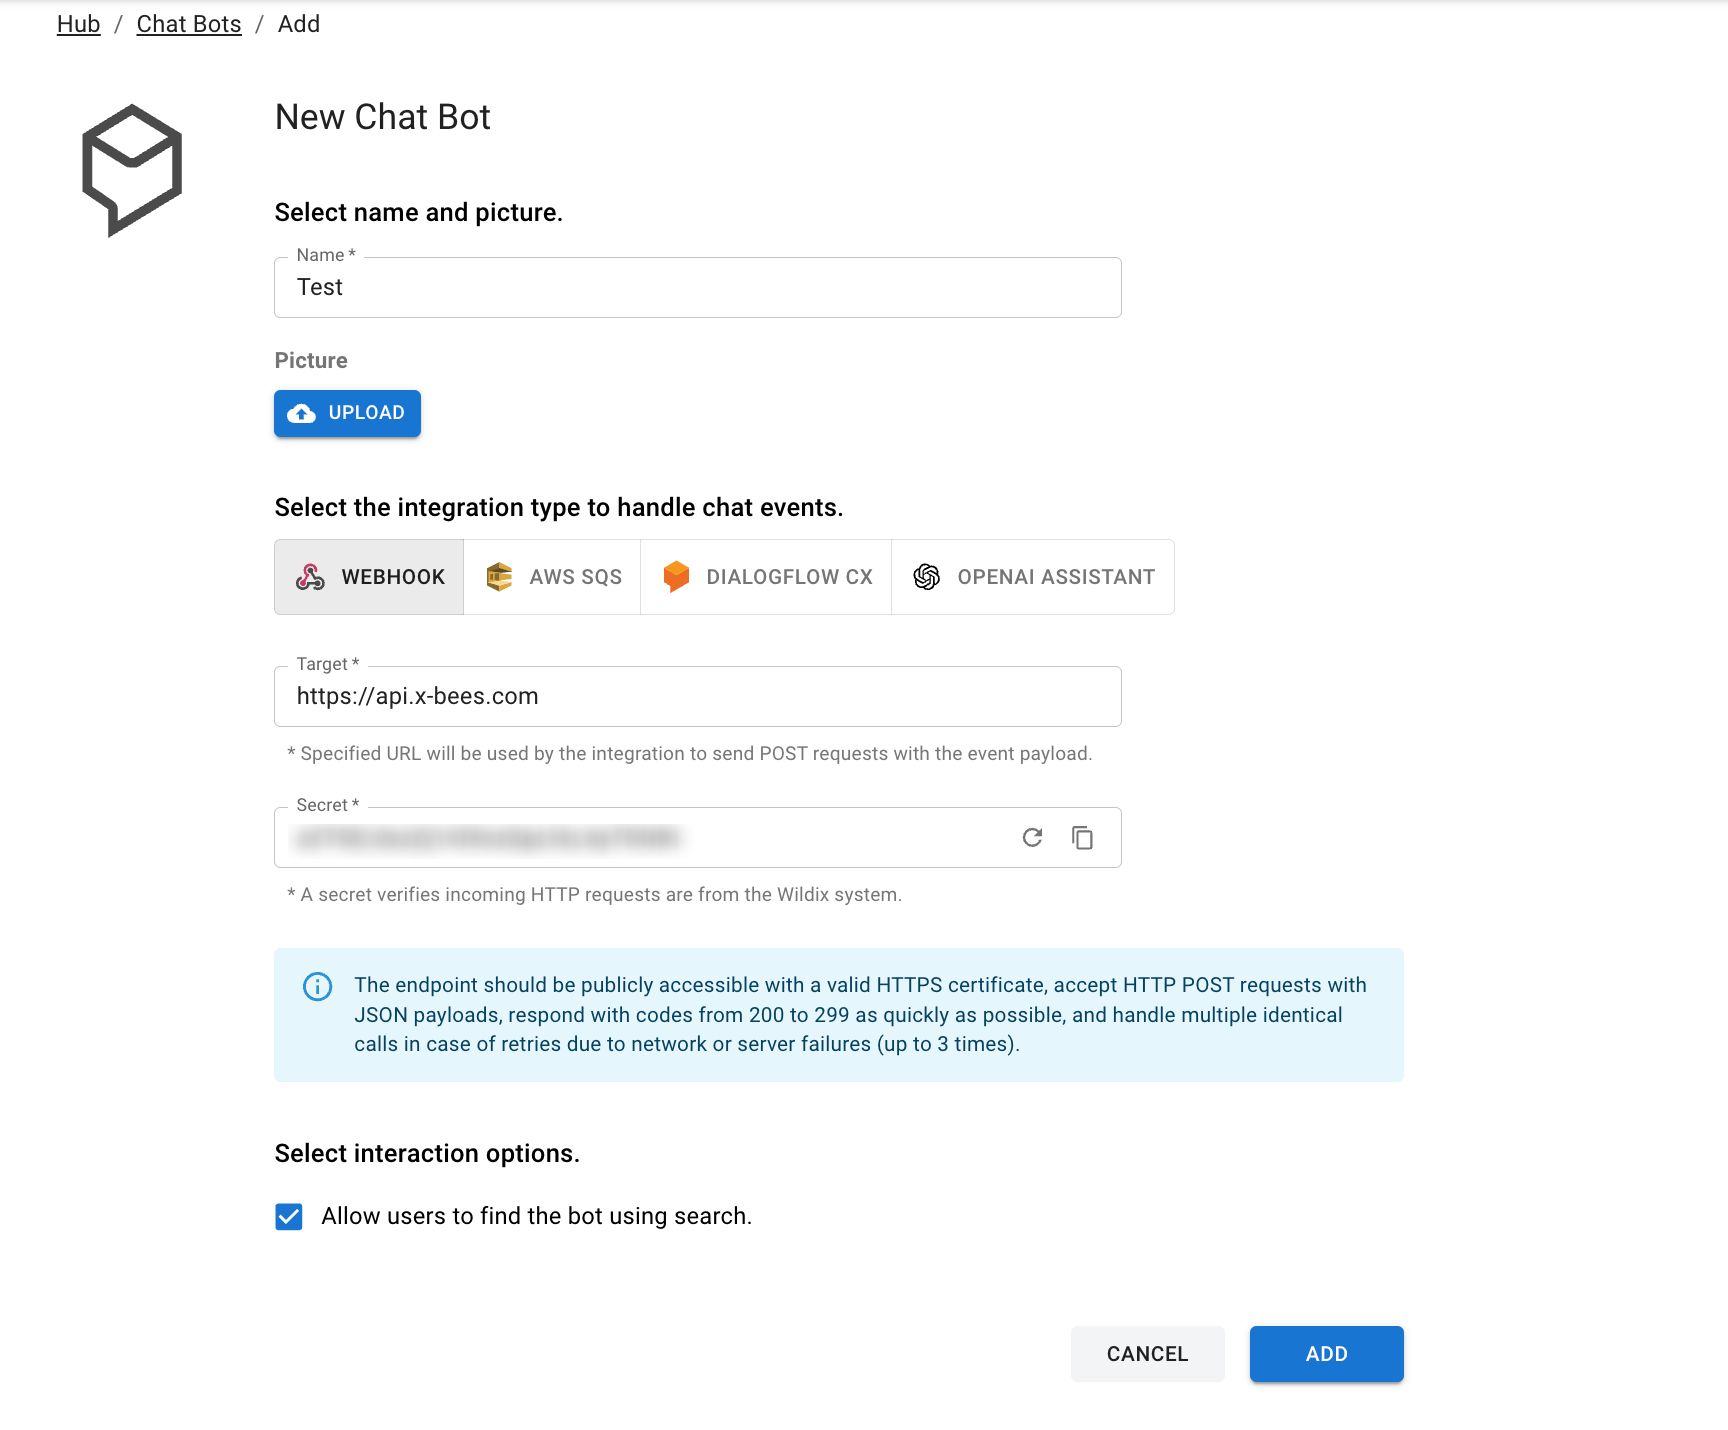Select the Dialogflow CX icon
The height and width of the screenshot is (1430, 1728).
click(x=676, y=576)
